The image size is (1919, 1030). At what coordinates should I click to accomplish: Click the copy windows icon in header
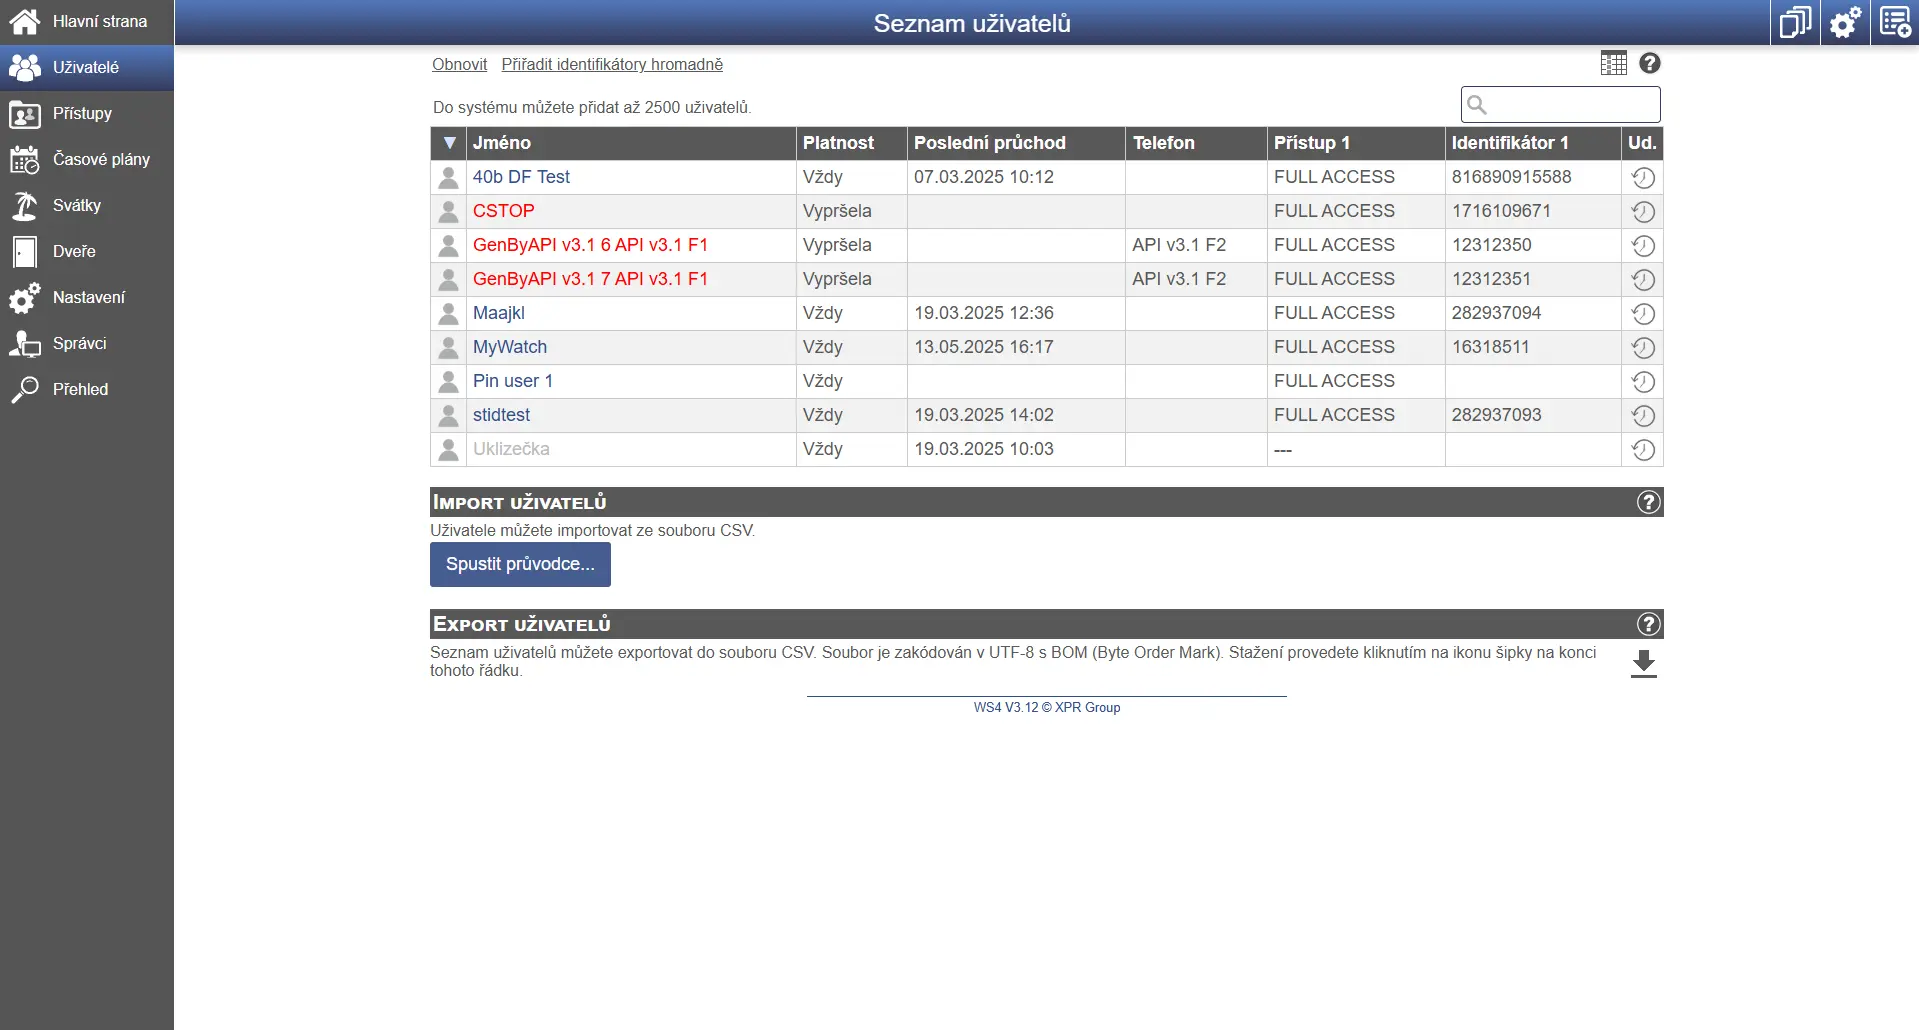[1795, 22]
